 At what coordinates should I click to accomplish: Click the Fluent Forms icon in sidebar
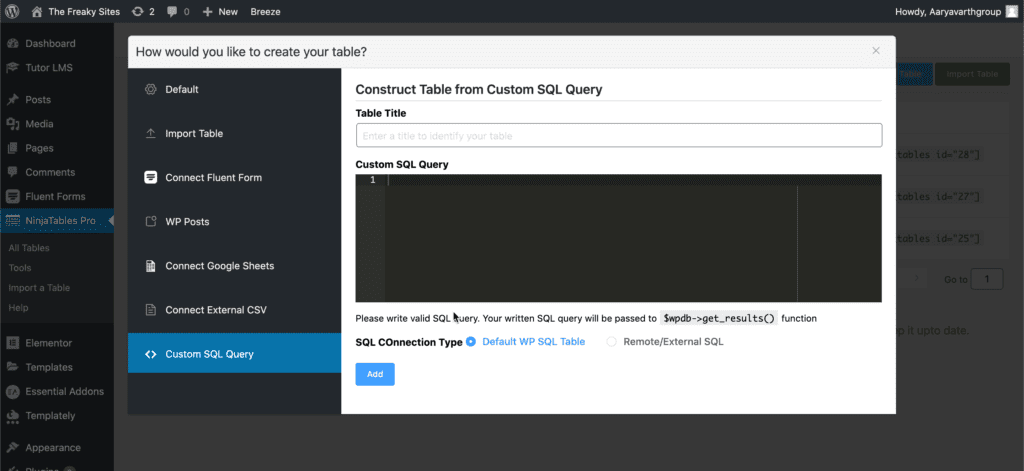12,196
